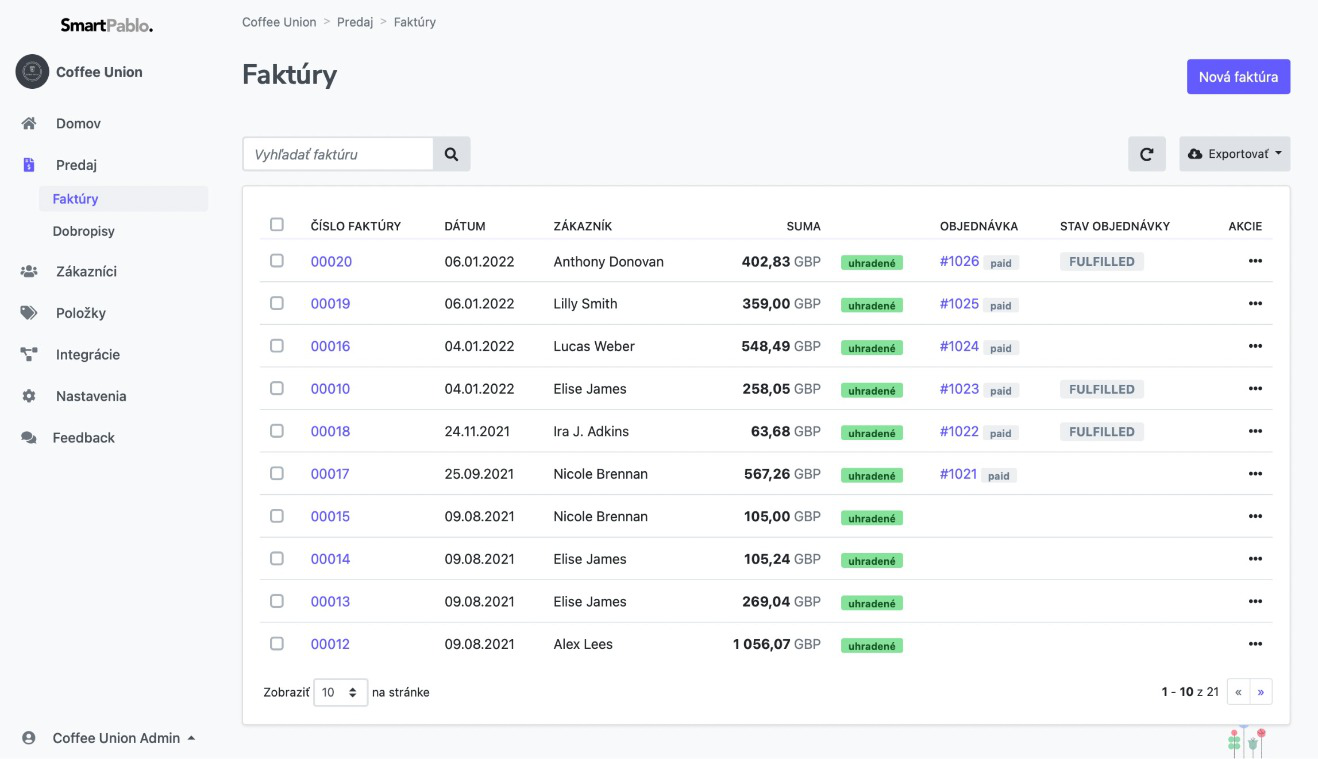The width and height of the screenshot is (1318, 759).
Task: Click the Položky tag icon
Action: pos(28,312)
